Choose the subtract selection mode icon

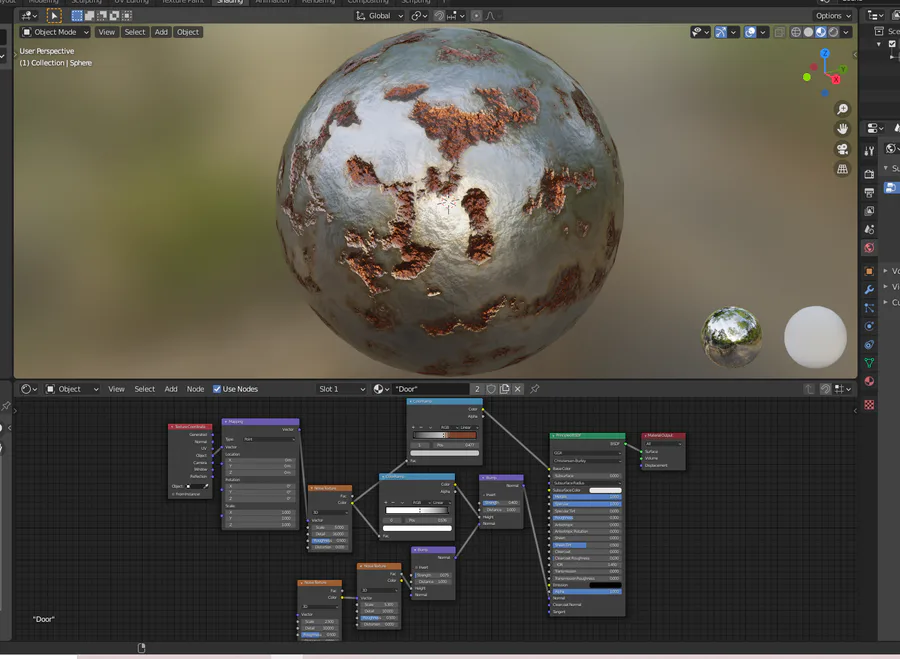102,15
